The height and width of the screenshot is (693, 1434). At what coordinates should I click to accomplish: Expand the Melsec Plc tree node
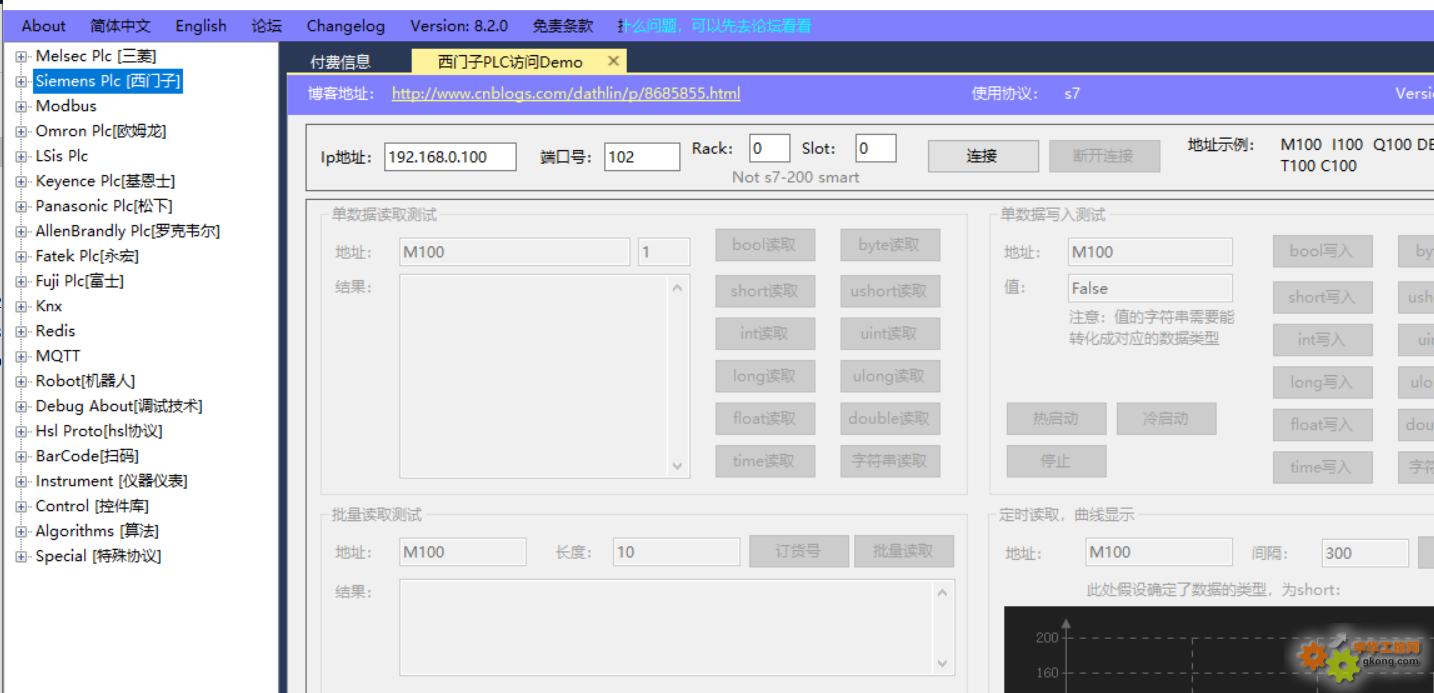(21, 56)
